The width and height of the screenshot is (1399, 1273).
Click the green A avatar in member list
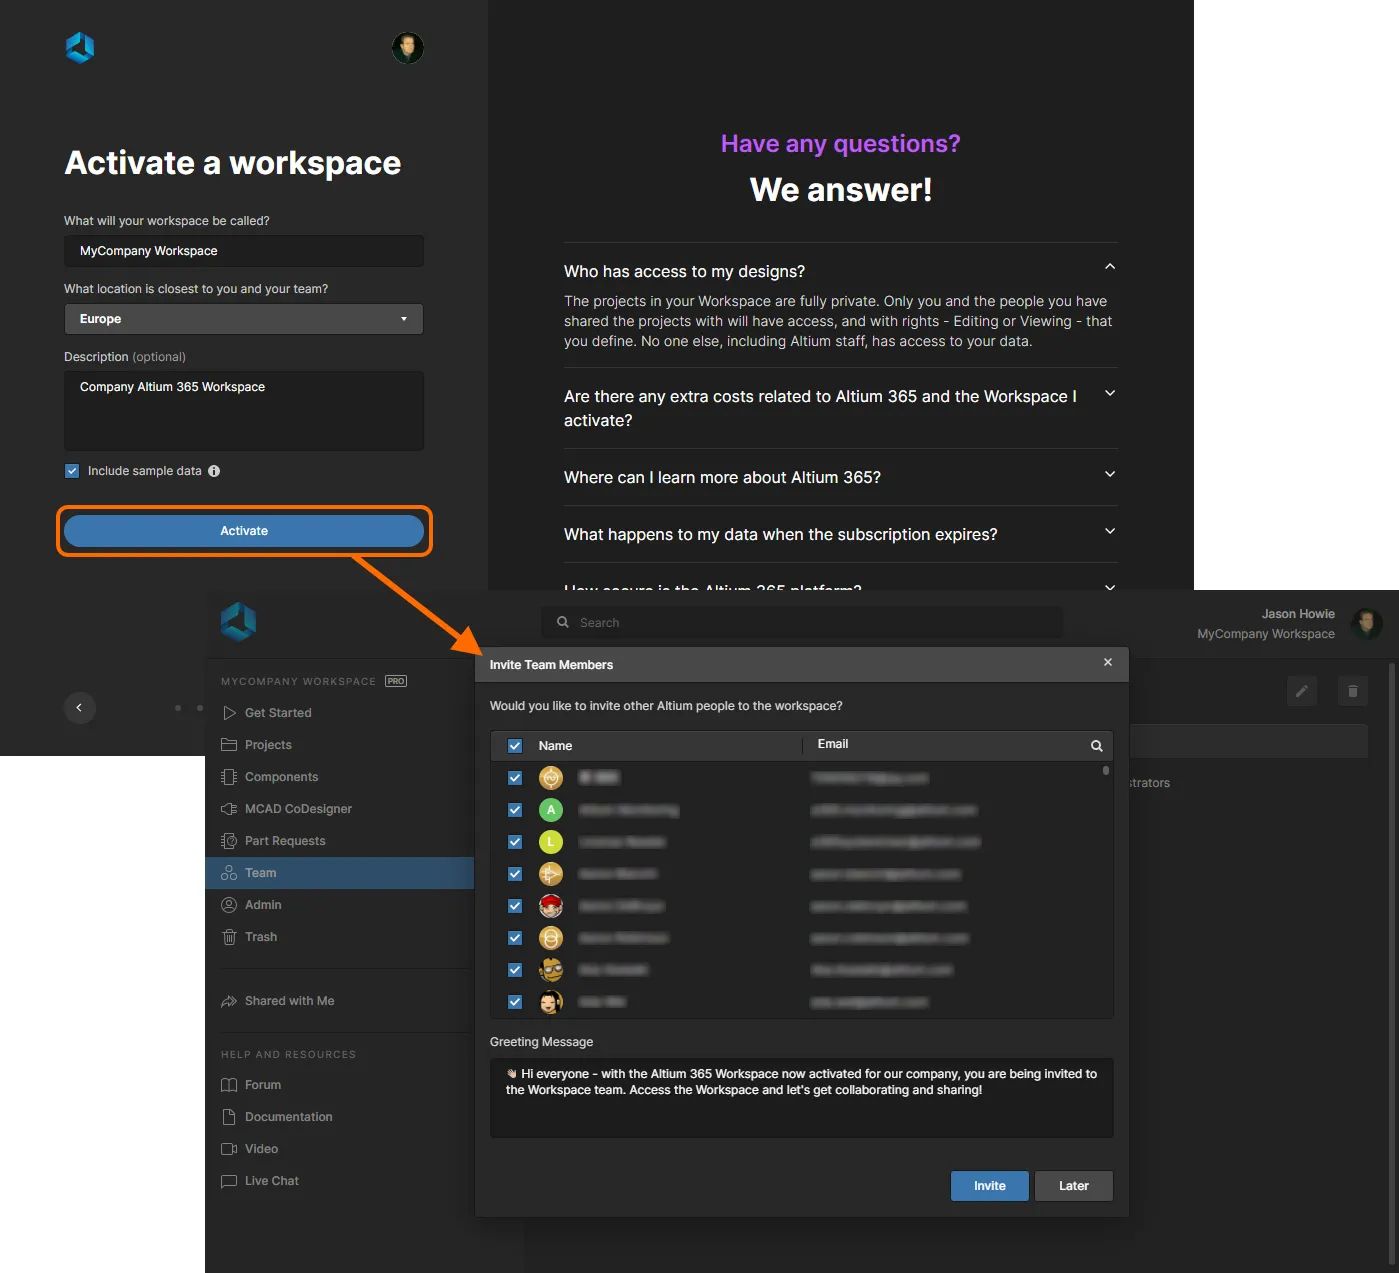pyautogui.click(x=551, y=810)
